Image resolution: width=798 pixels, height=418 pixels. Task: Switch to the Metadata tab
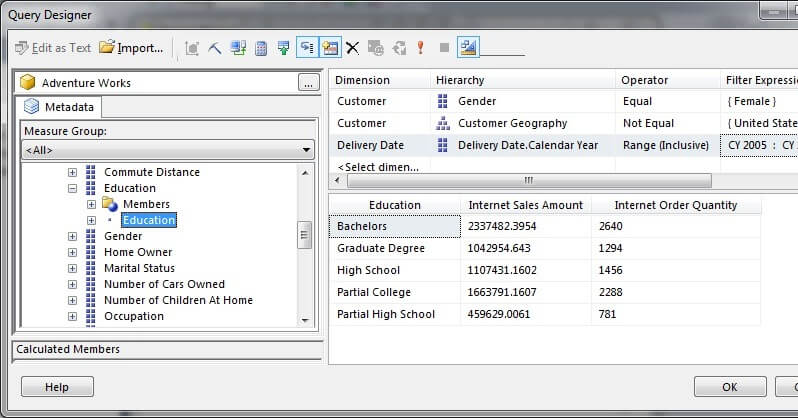coord(59,107)
